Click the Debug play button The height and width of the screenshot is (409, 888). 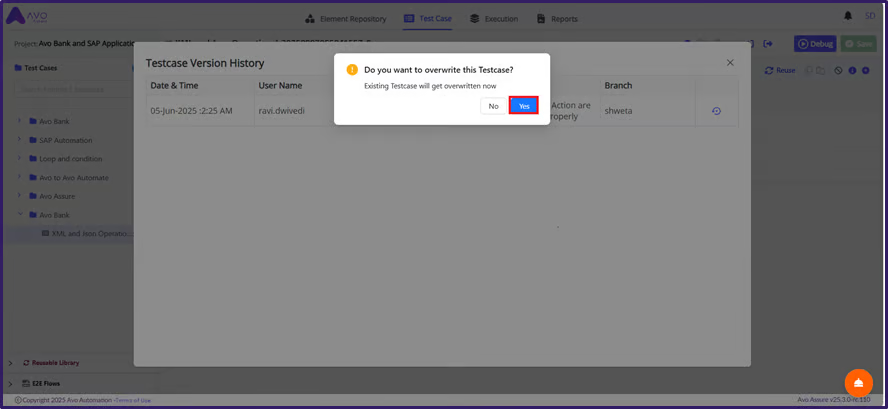pos(815,44)
